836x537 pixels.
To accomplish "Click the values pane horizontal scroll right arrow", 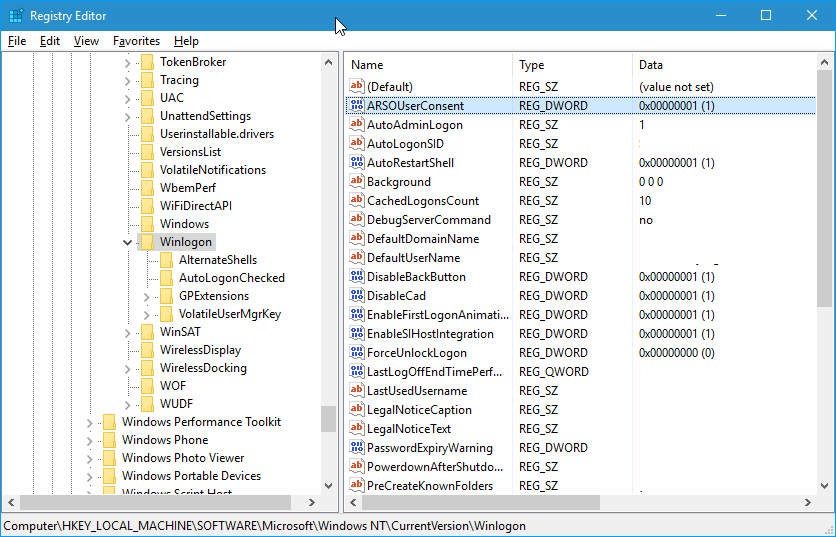I will coord(808,502).
